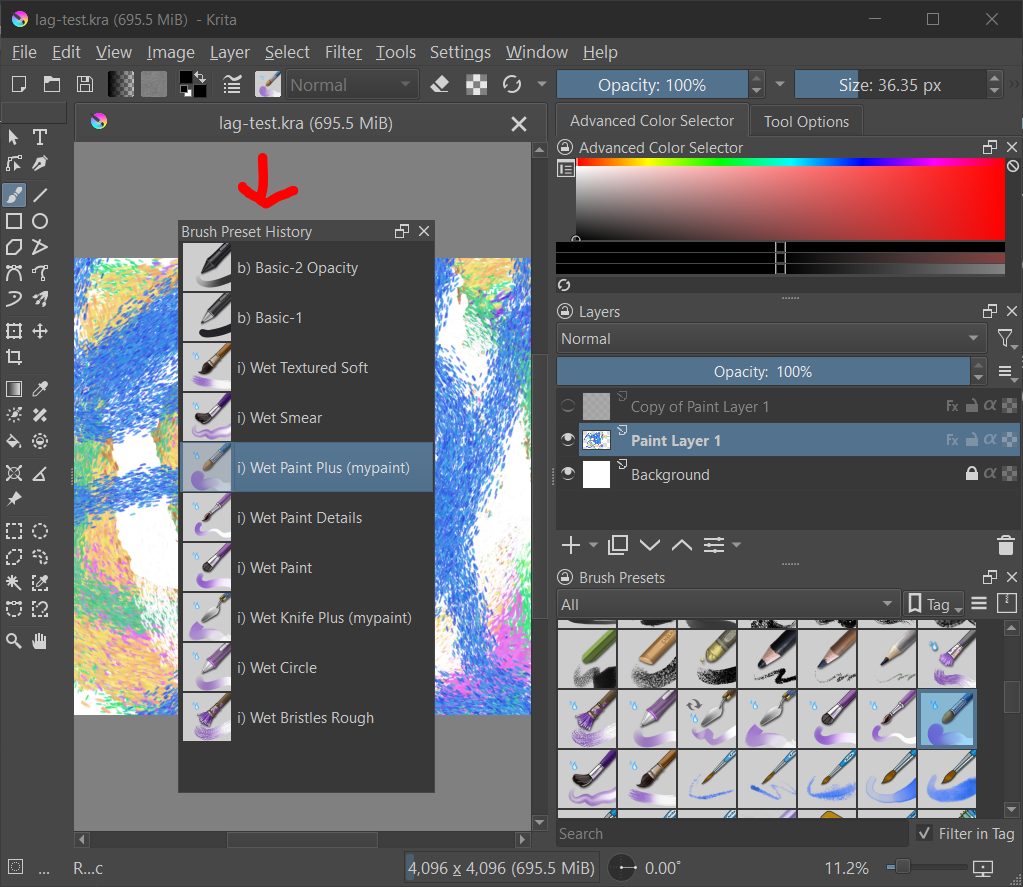Show the Copy of Paint Layer 1

(568, 406)
